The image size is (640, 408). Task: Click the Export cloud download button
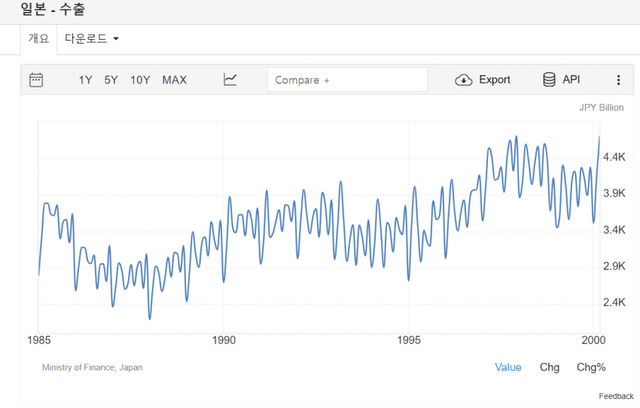tap(482, 80)
